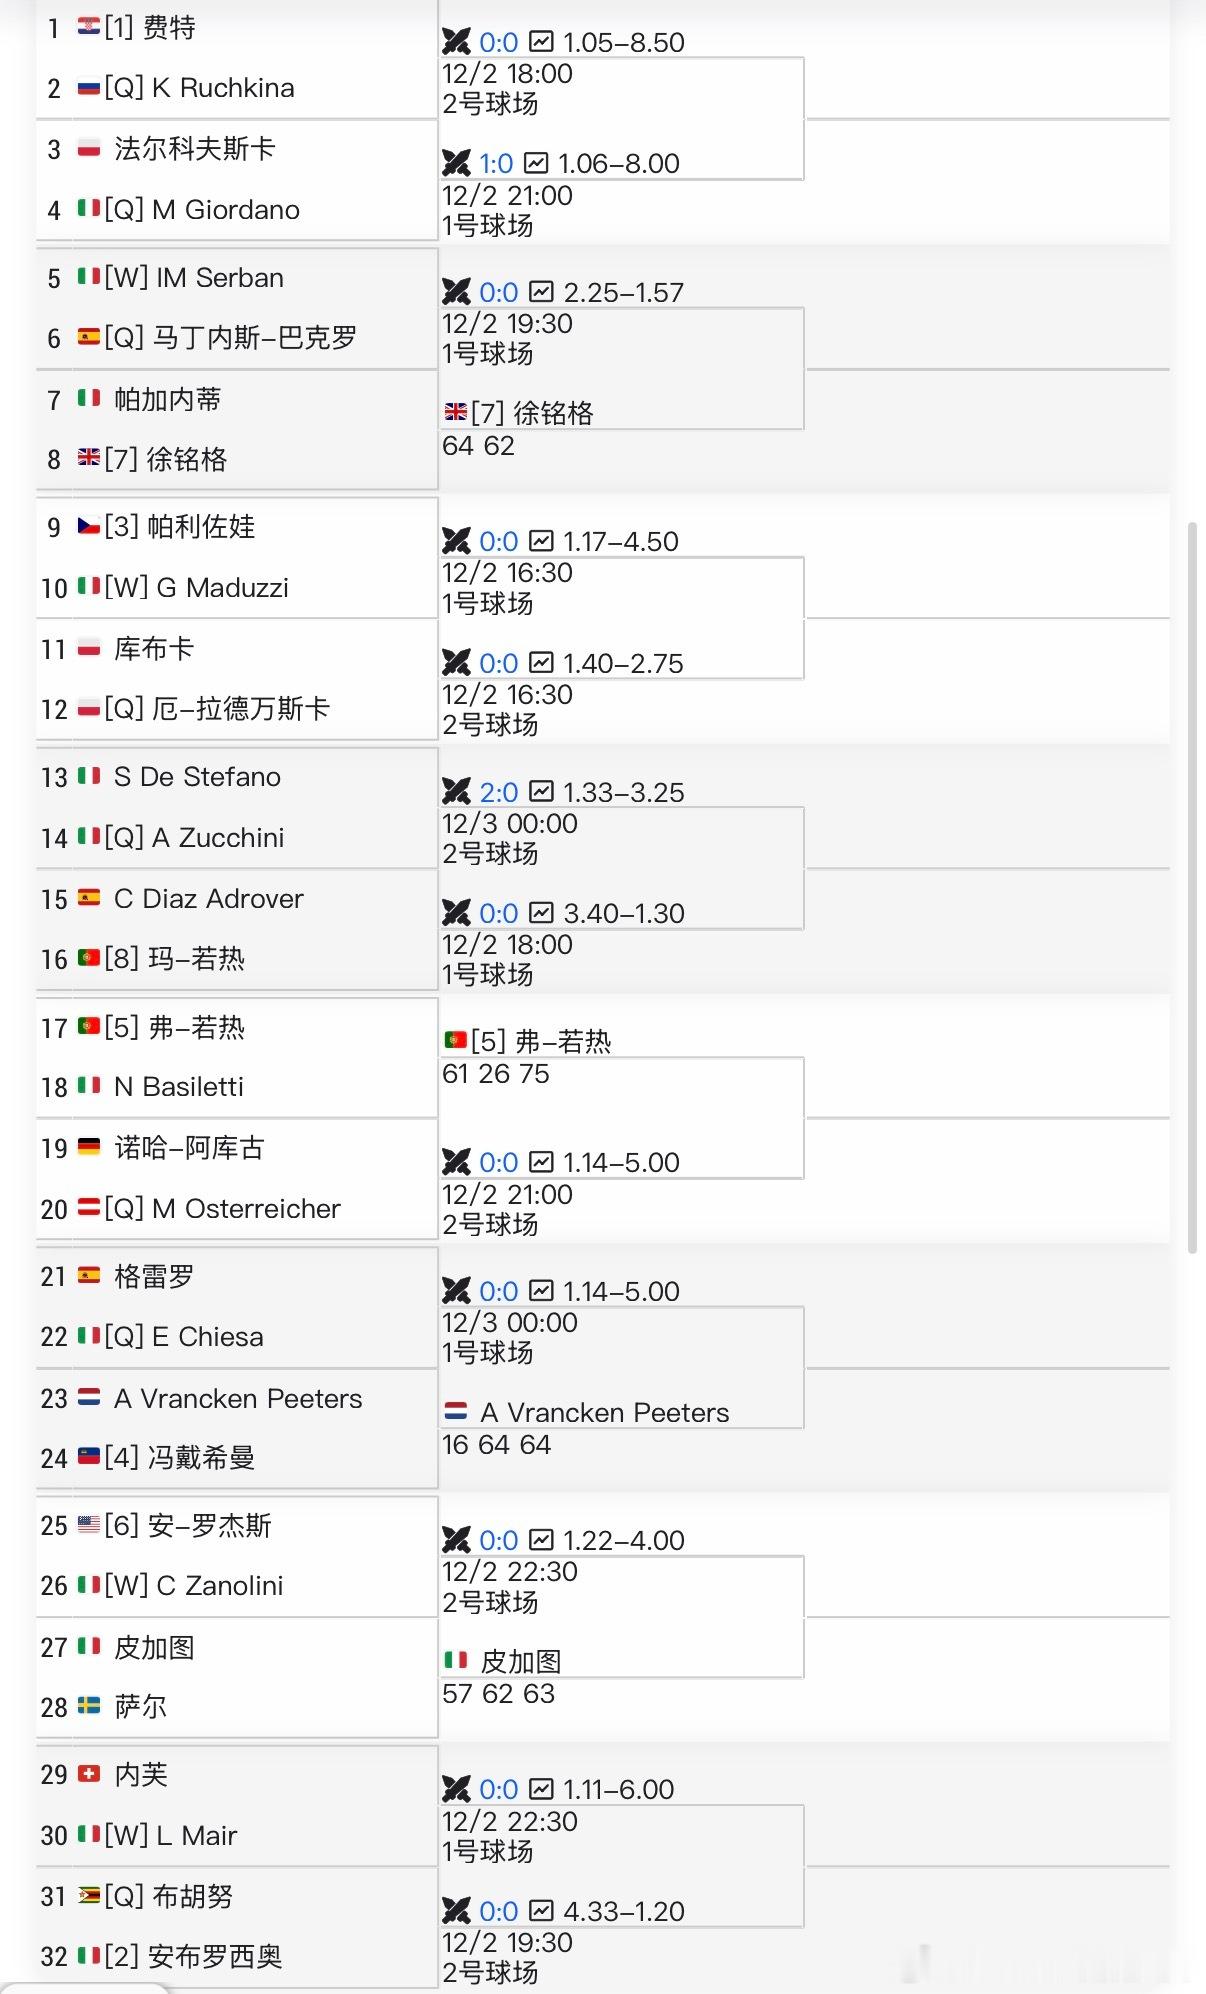This screenshot has height=1994, width=1206.
Task: Open M Osterreicher player row
Action: [245, 1208]
